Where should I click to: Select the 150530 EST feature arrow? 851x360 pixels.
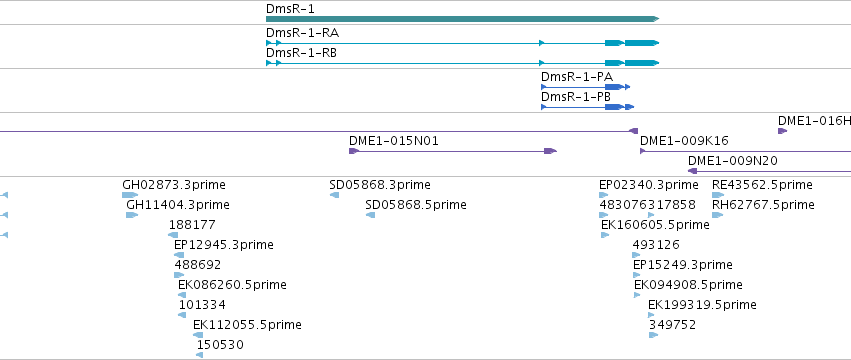199,355
